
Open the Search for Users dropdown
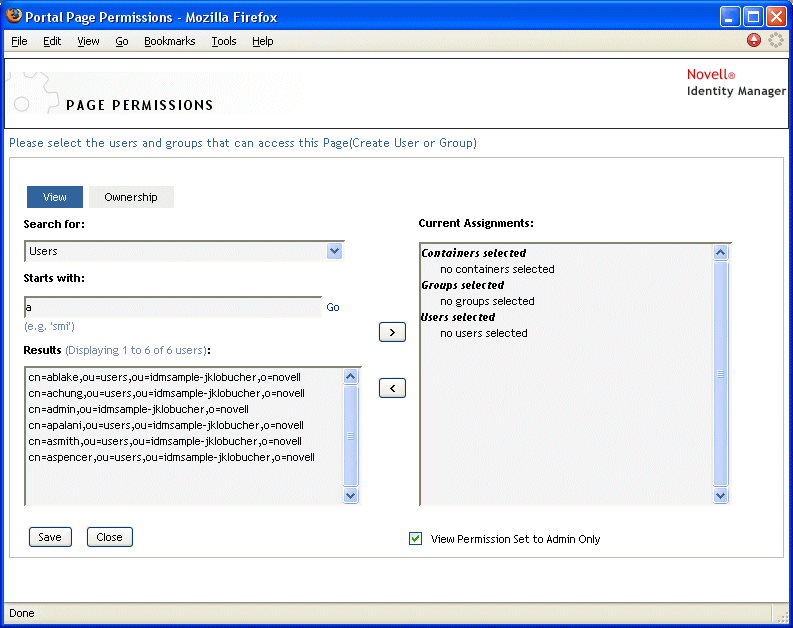(x=334, y=251)
